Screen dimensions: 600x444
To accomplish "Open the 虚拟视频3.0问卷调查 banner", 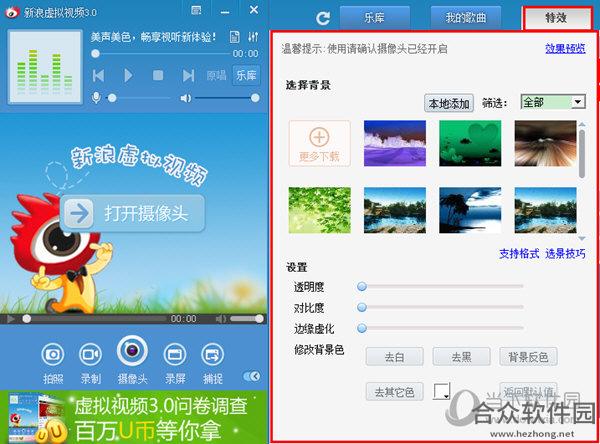I will tap(134, 417).
